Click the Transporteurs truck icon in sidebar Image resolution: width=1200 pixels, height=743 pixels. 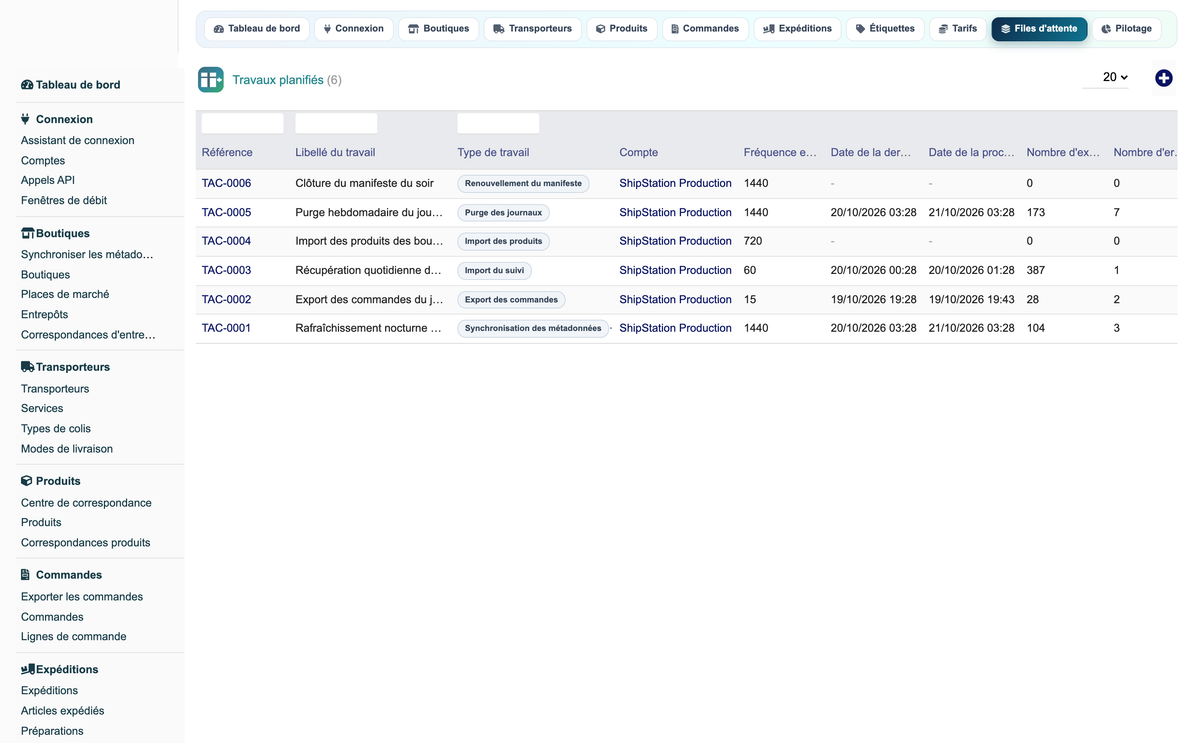[28, 367]
